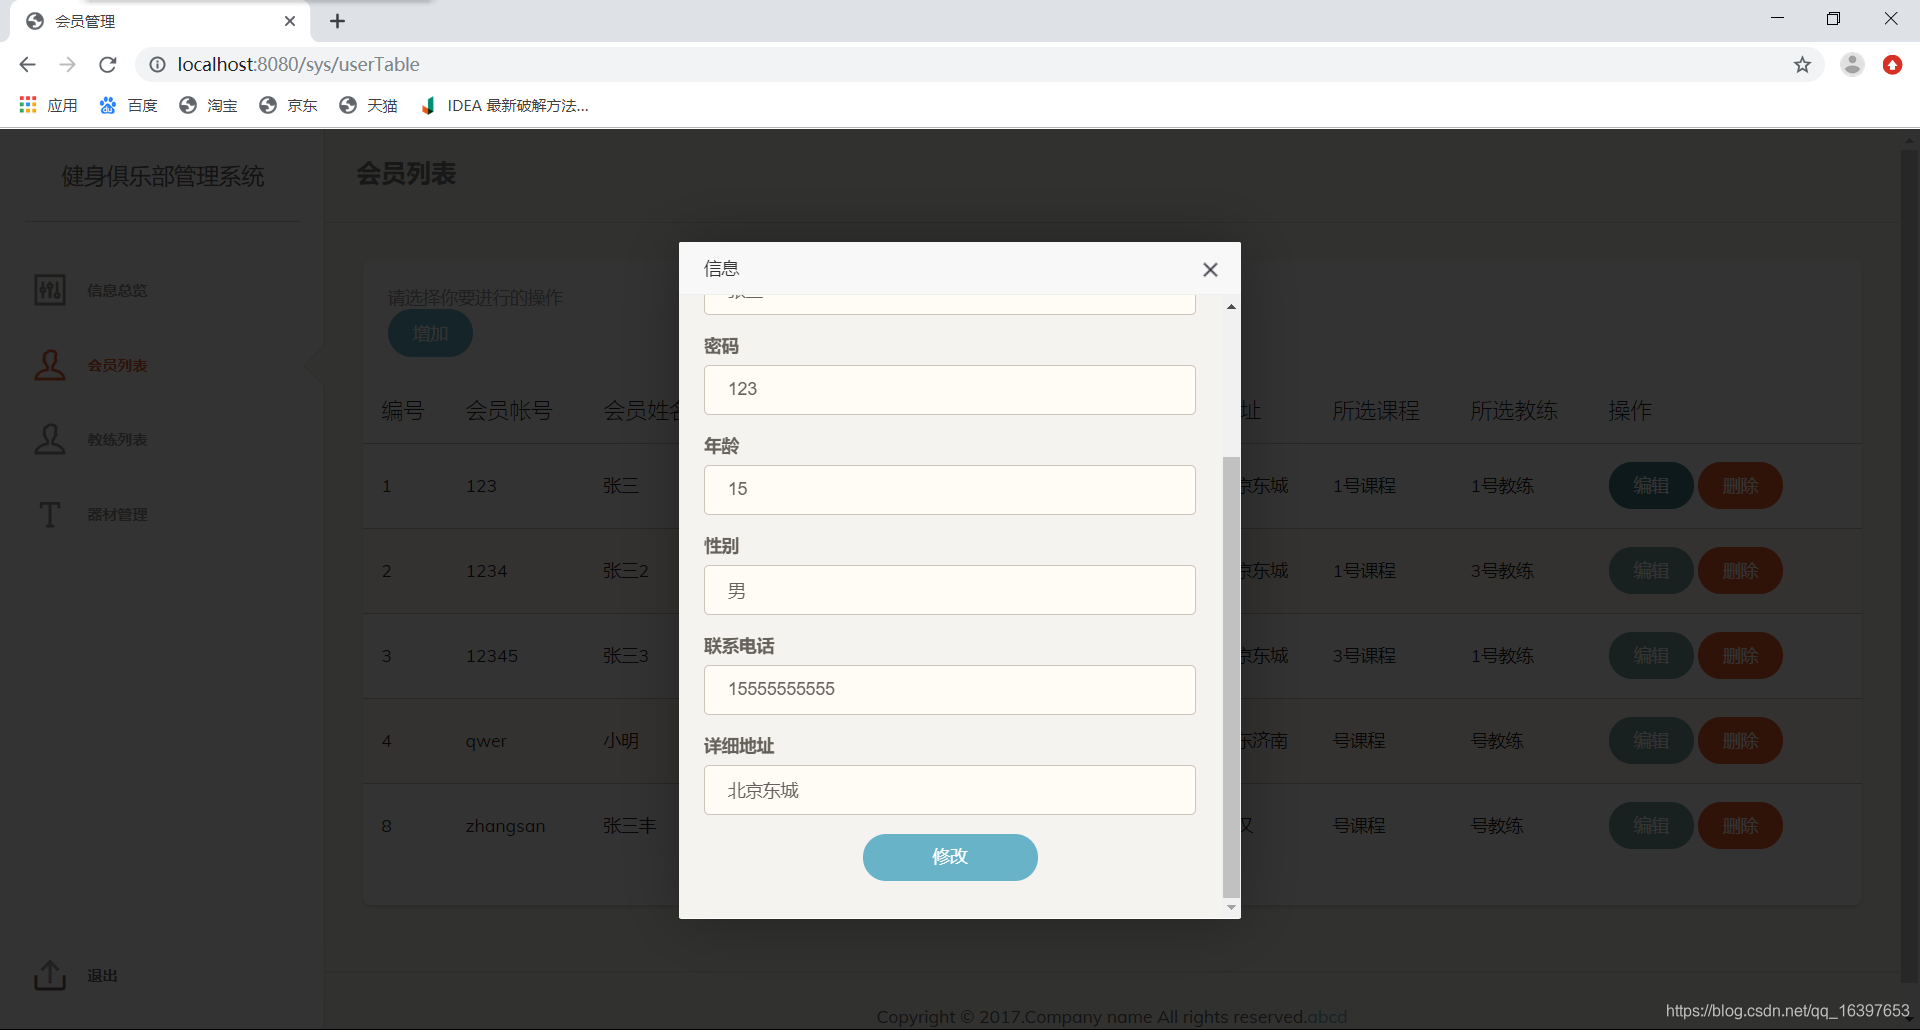Click the dialog scrollbar down arrow
1920x1030 pixels.
[1231, 908]
